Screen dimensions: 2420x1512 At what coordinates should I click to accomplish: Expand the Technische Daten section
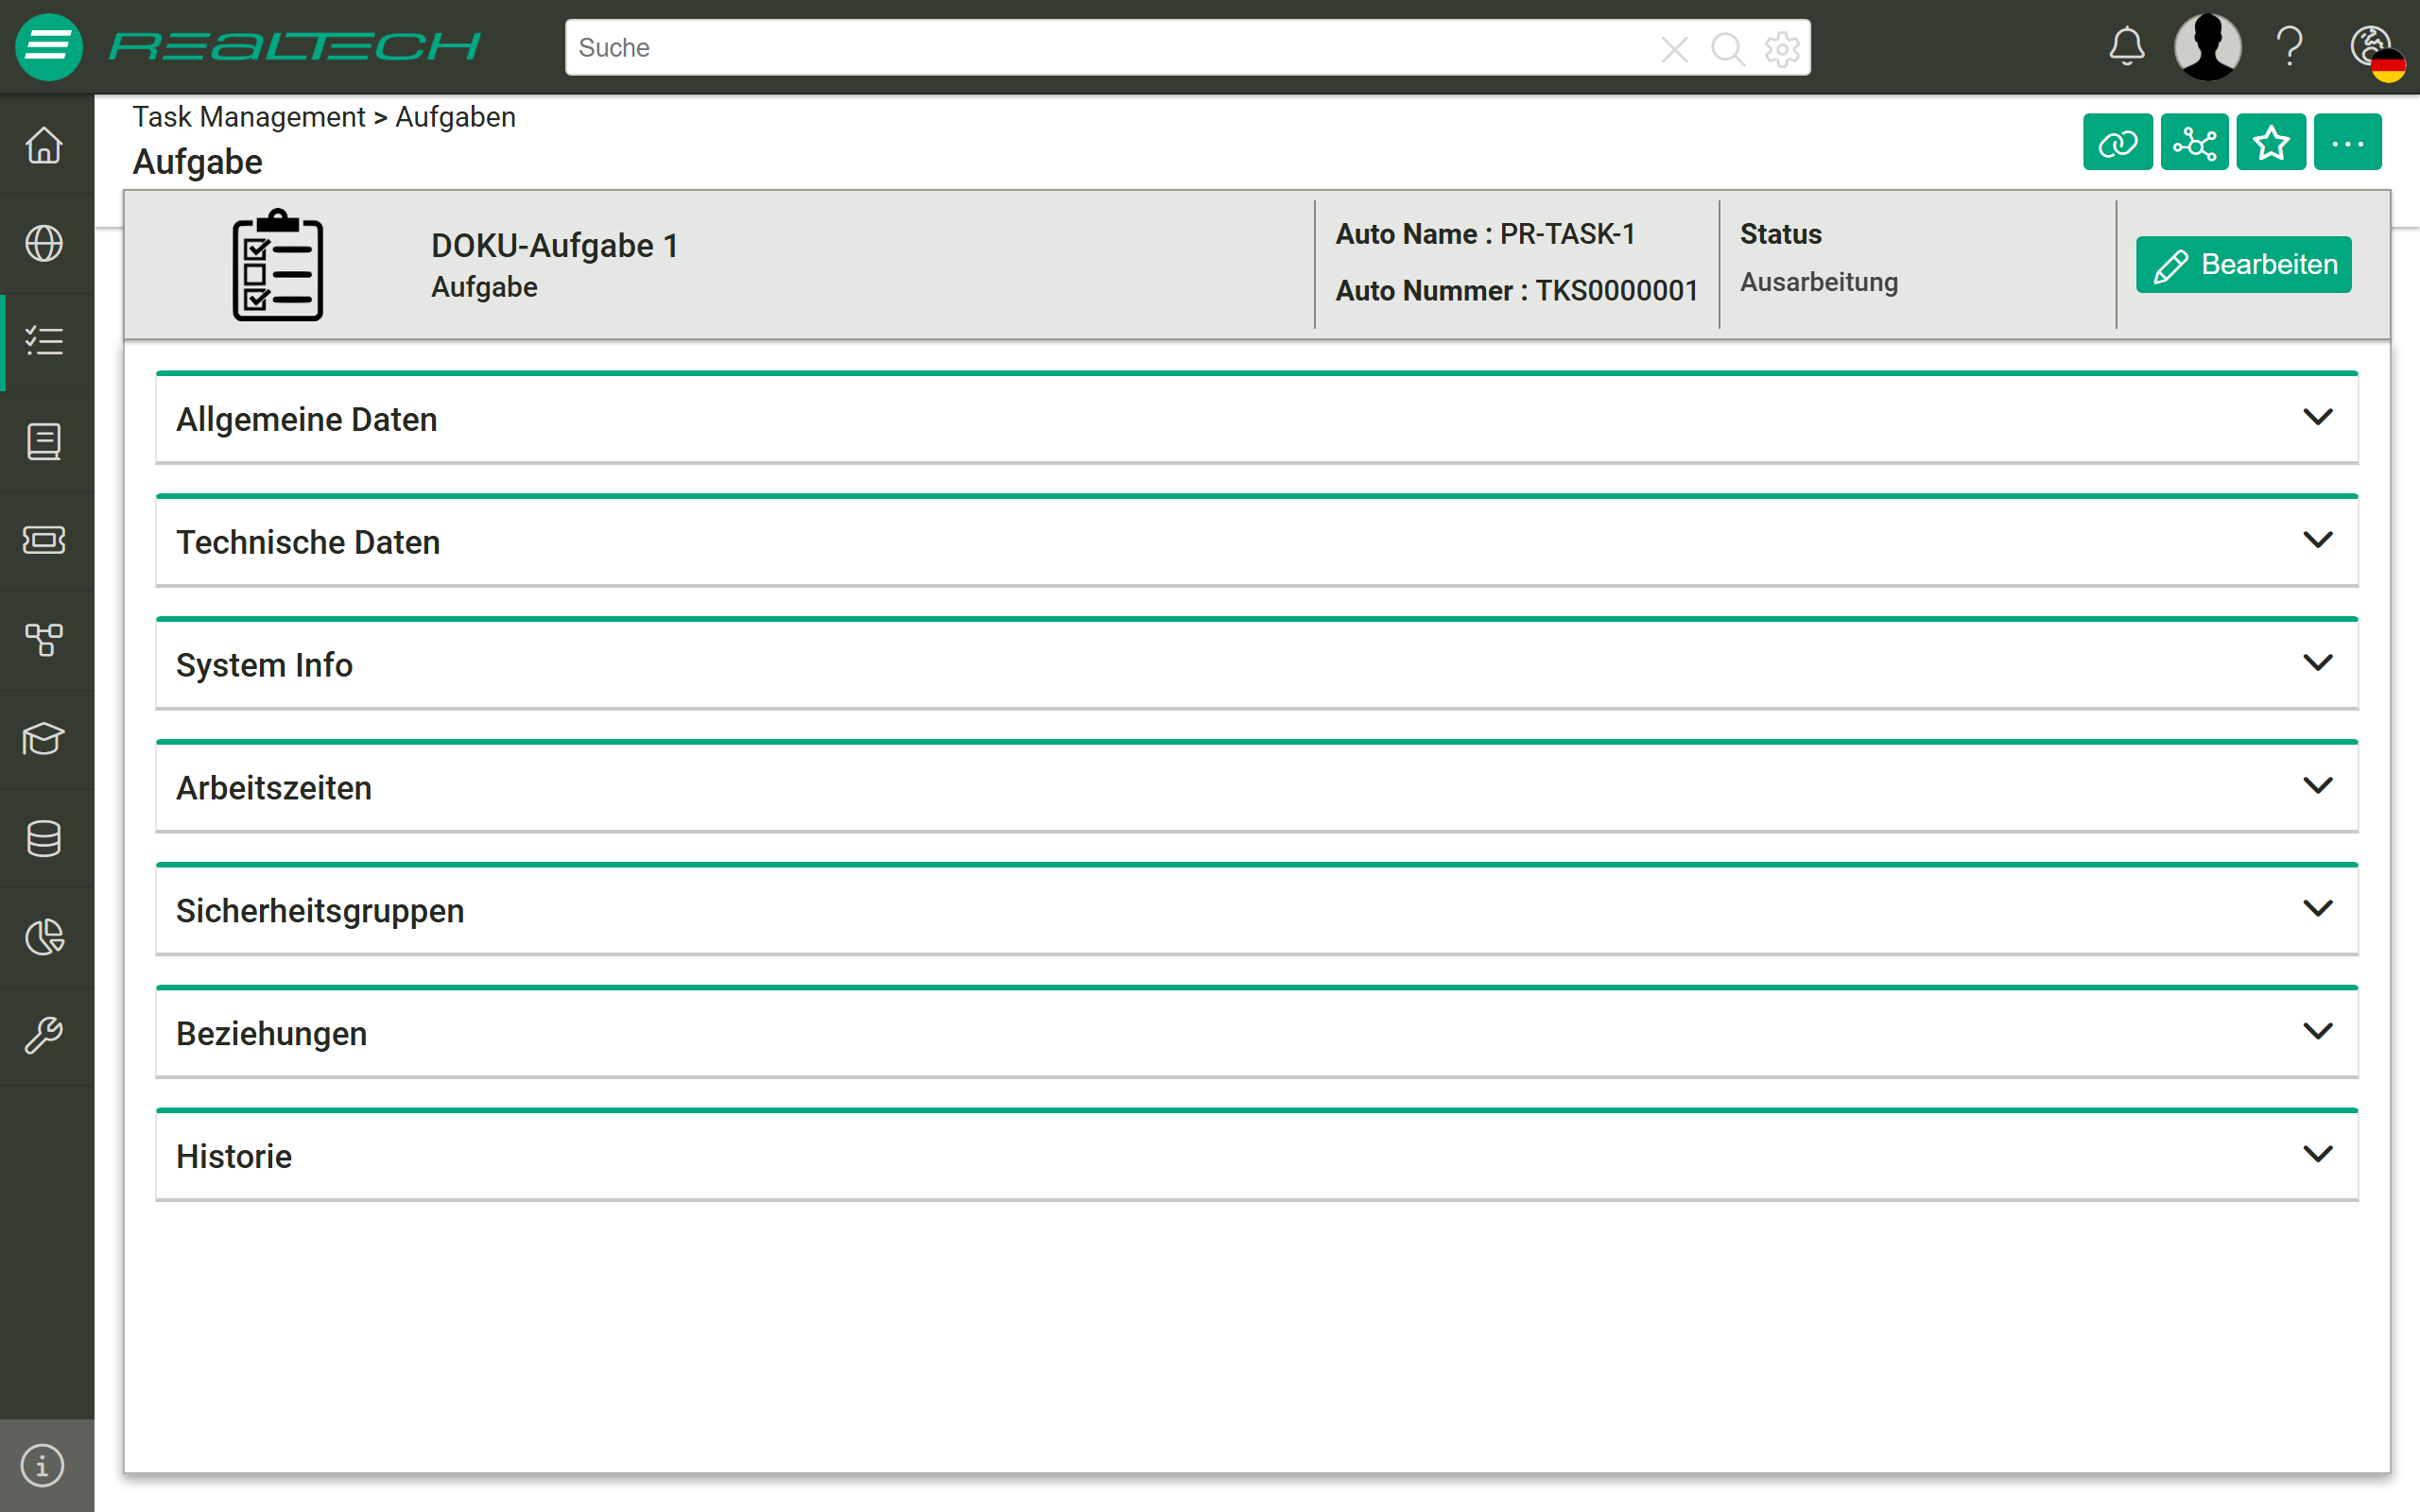coord(1257,542)
